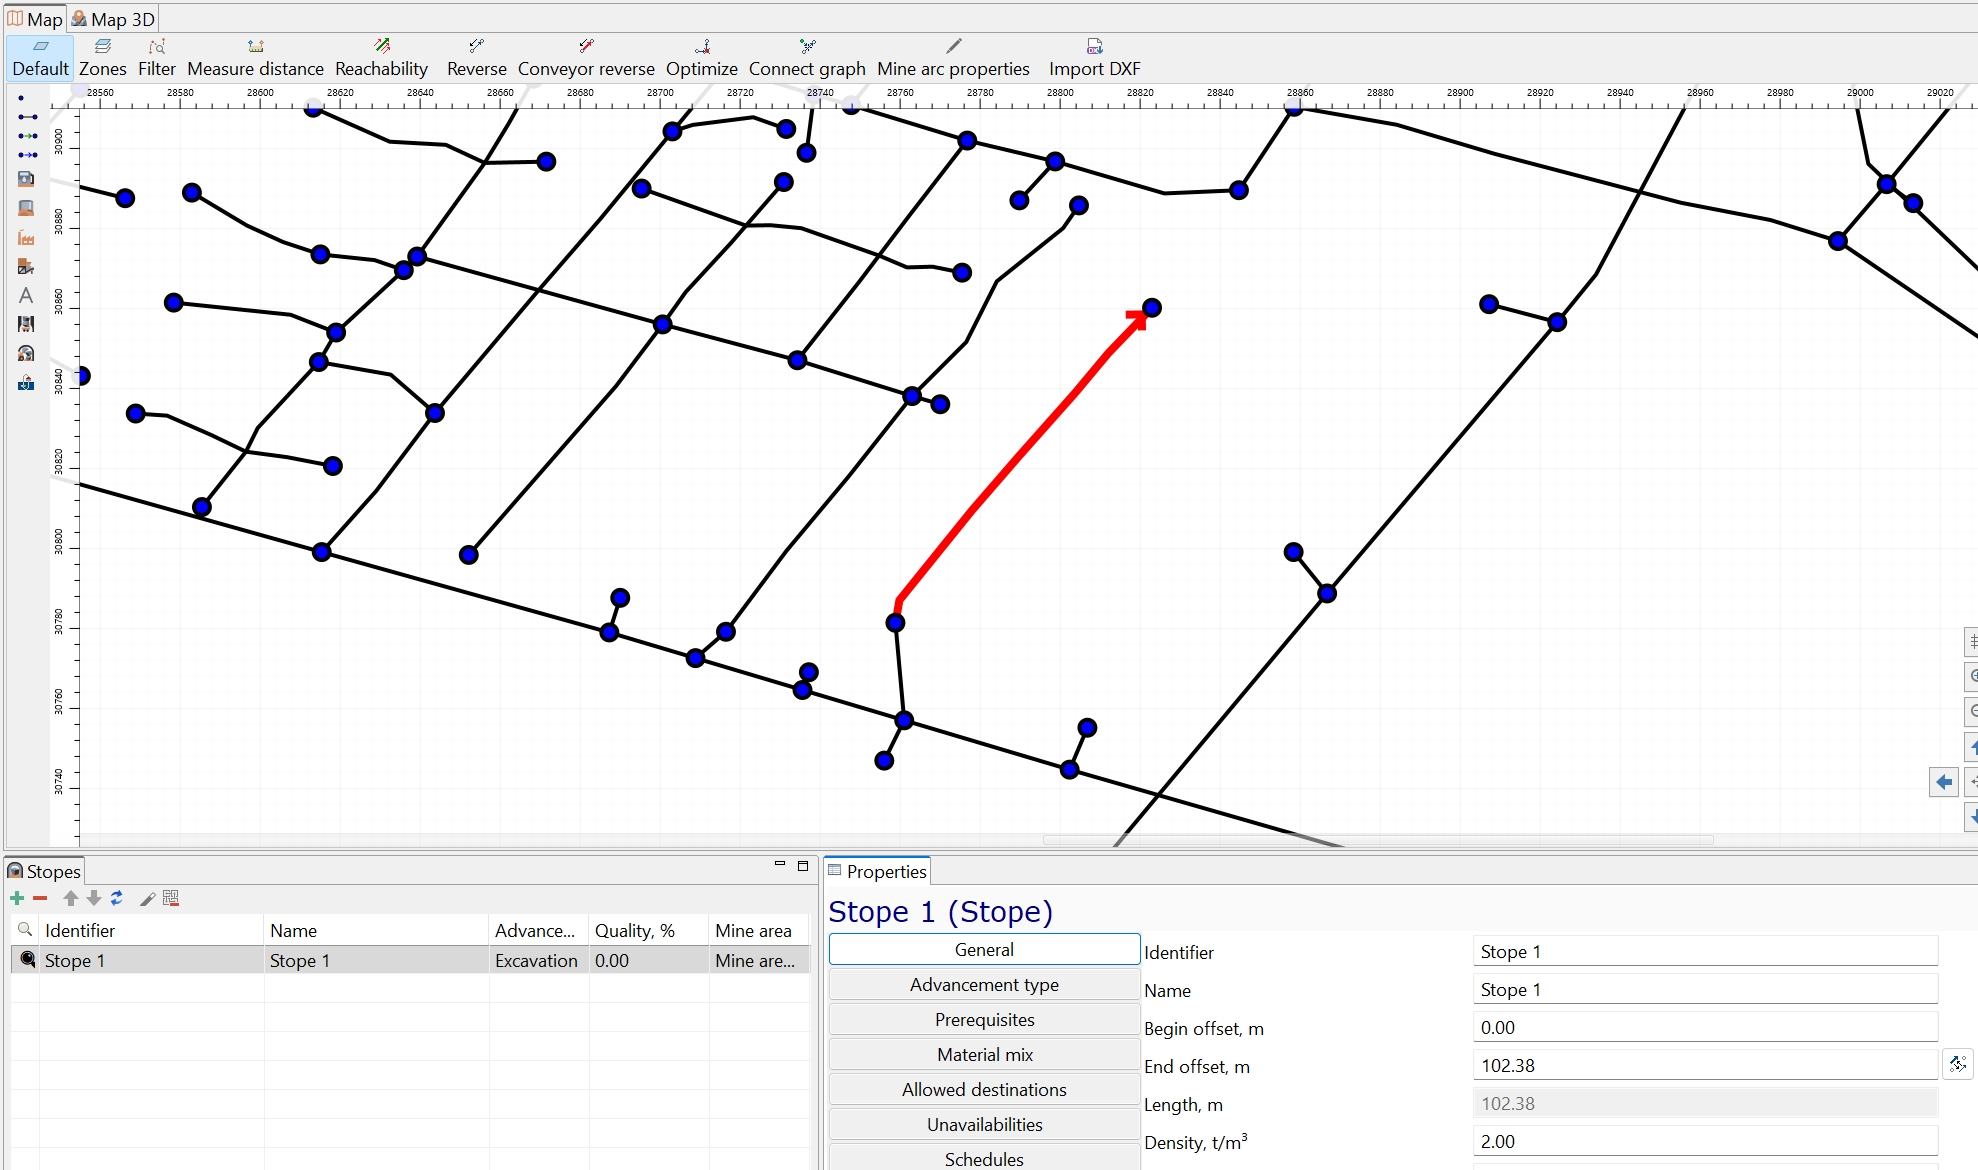The height and width of the screenshot is (1170, 1978).
Task: Refresh stopes list with blue arrows
Action: pyautogui.click(x=117, y=898)
